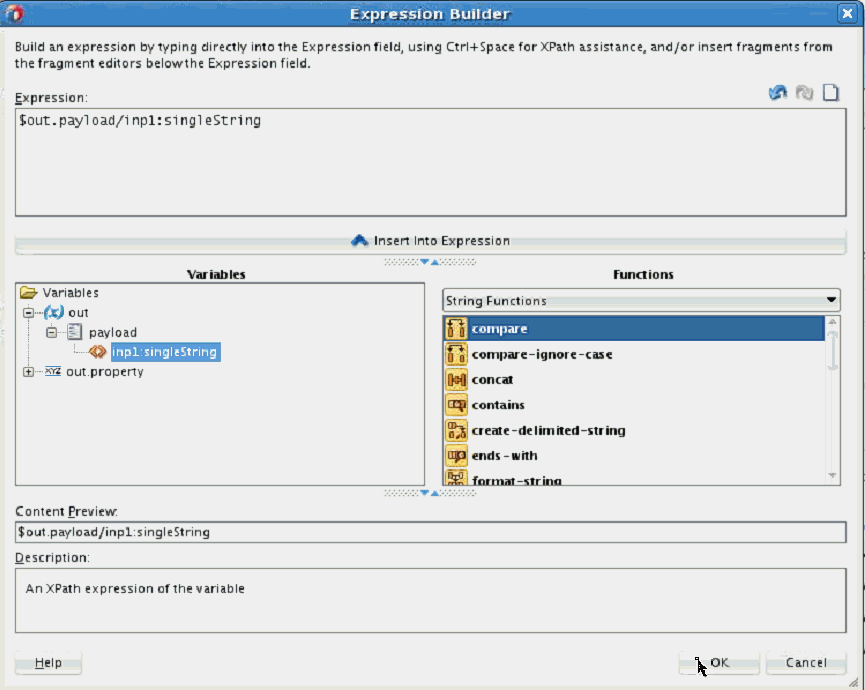Click inside the Expression text field
This screenshot has width=865, height=690.
pyautogui.click(x=430, y=160)
